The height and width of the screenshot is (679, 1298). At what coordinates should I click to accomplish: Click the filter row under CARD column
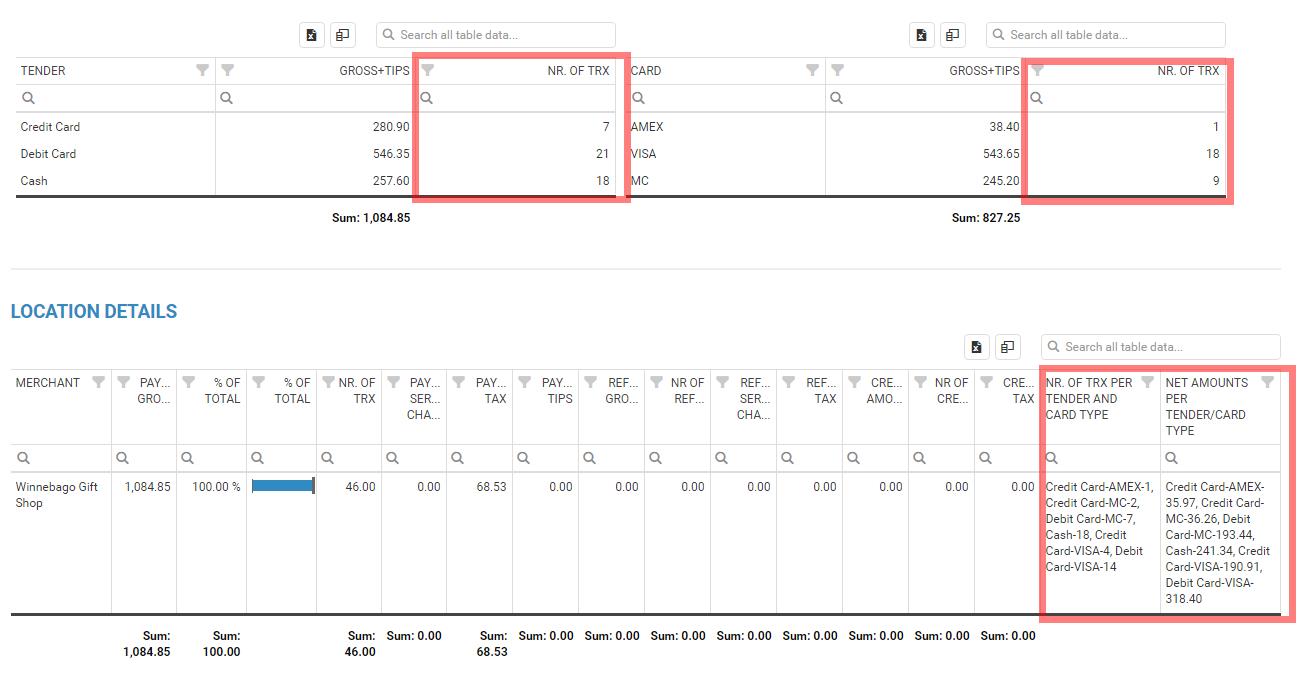click(x=726, y=98)
